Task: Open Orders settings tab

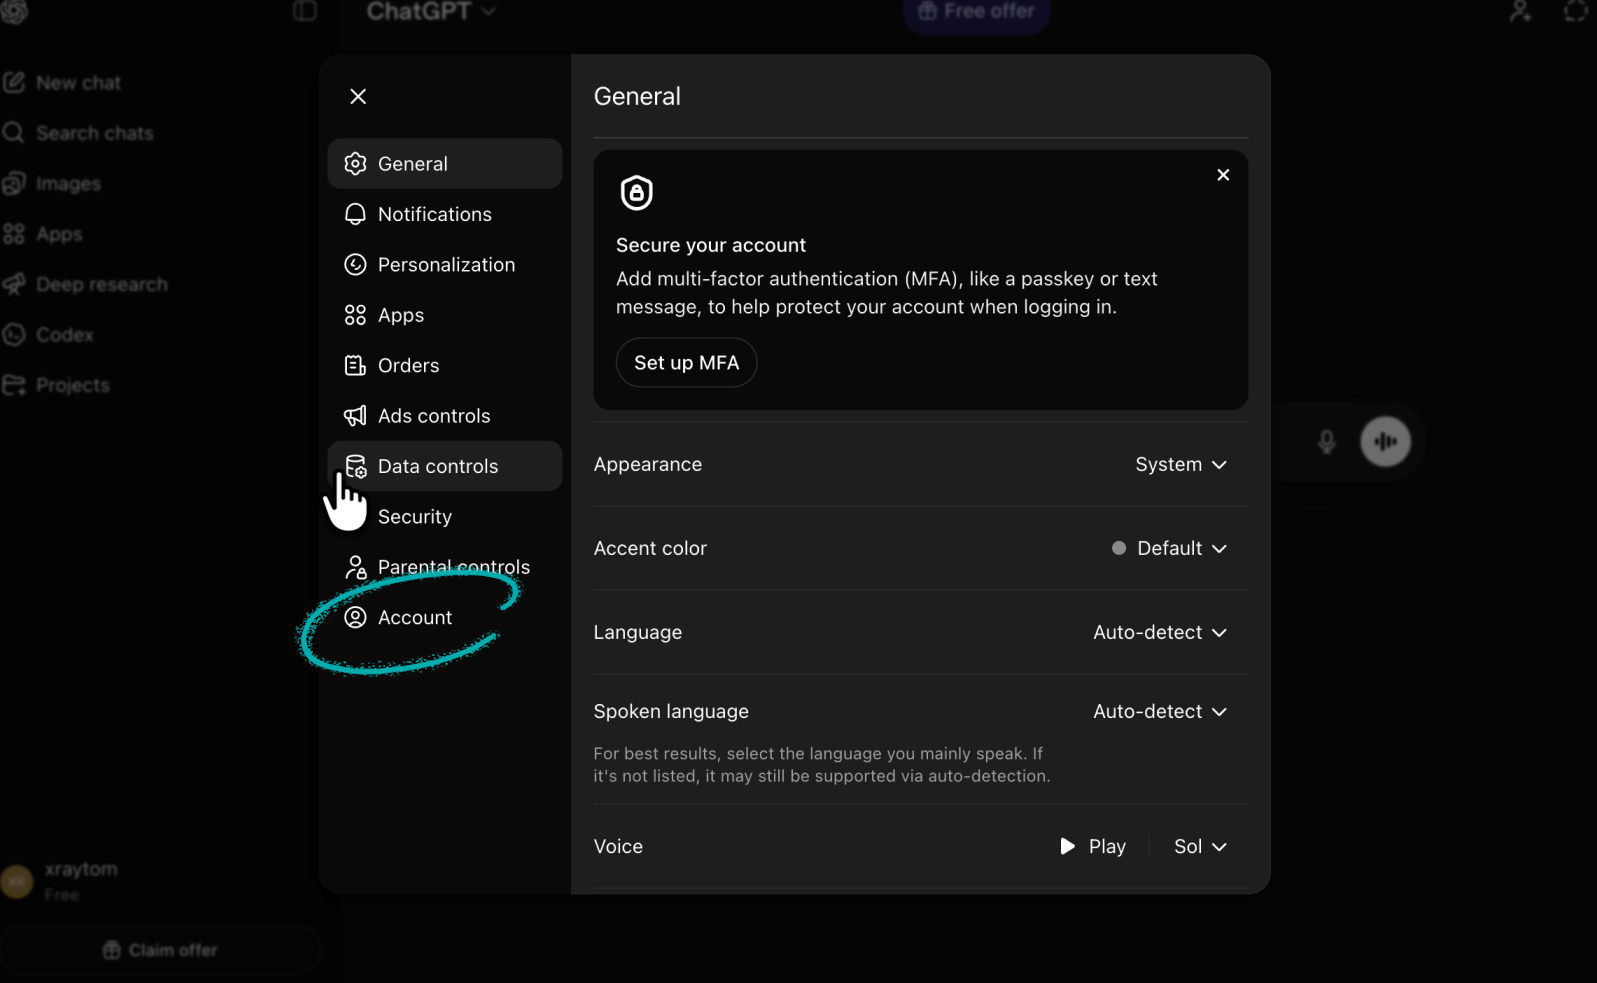Action: 444,365
